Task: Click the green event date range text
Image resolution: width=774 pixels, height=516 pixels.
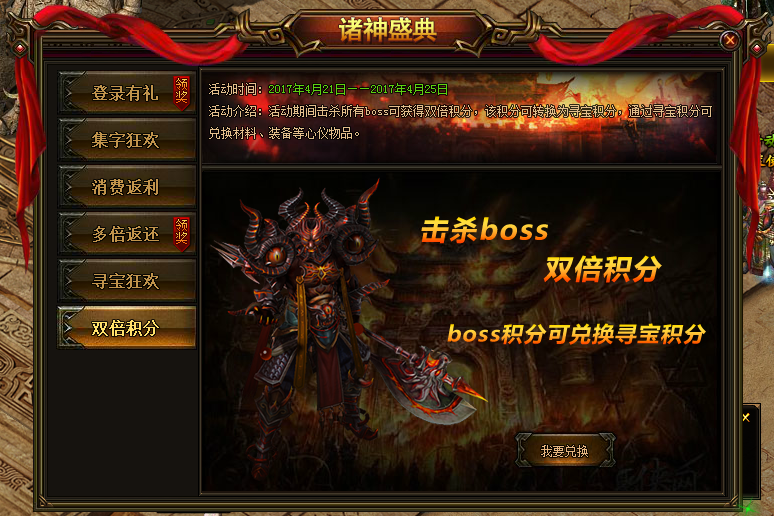Action: tap(358, 89)
